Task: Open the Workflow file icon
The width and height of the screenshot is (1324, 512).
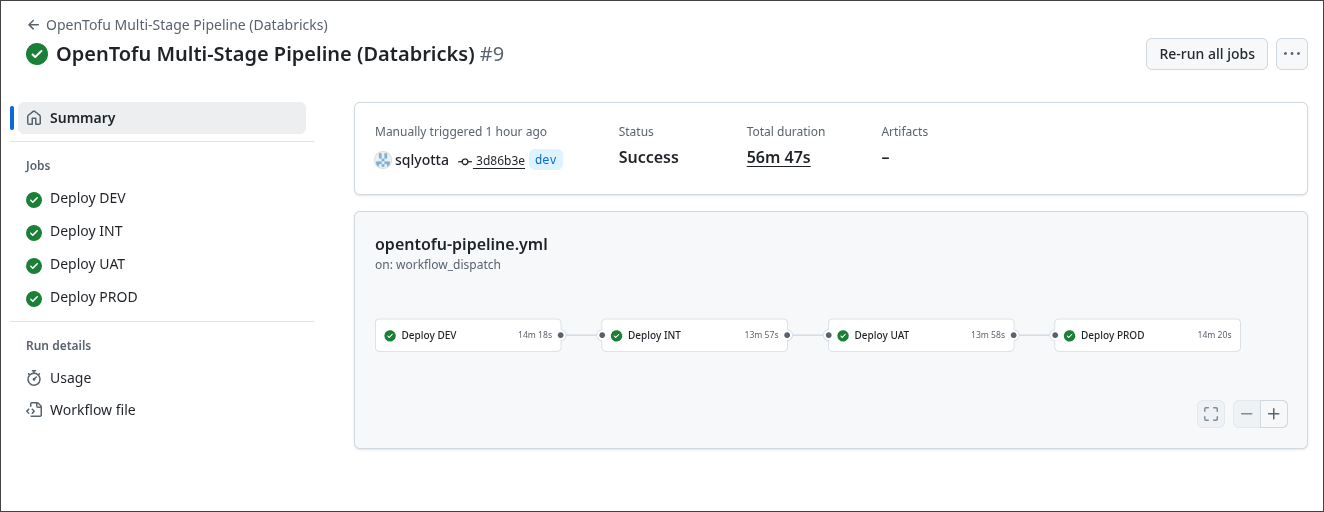Action: point(34,410)
